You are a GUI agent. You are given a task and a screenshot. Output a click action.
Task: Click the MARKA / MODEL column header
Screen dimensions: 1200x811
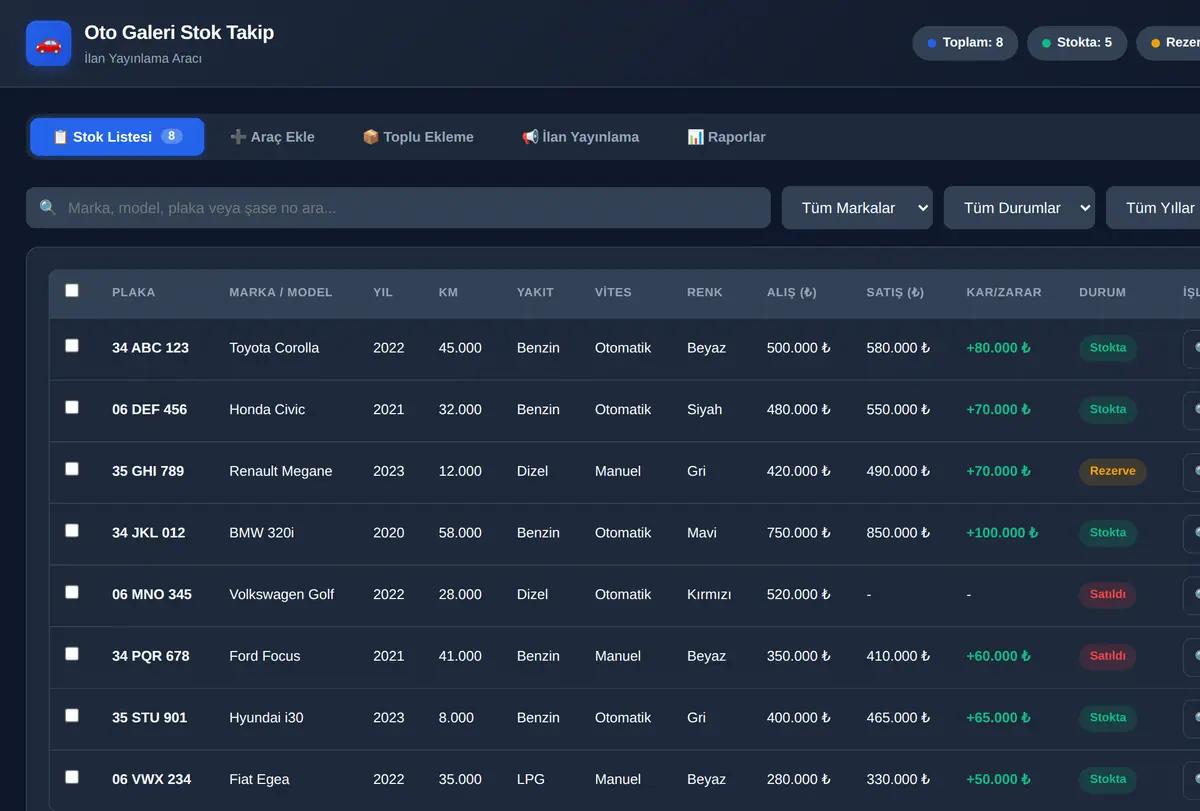(x=281, y=292)
